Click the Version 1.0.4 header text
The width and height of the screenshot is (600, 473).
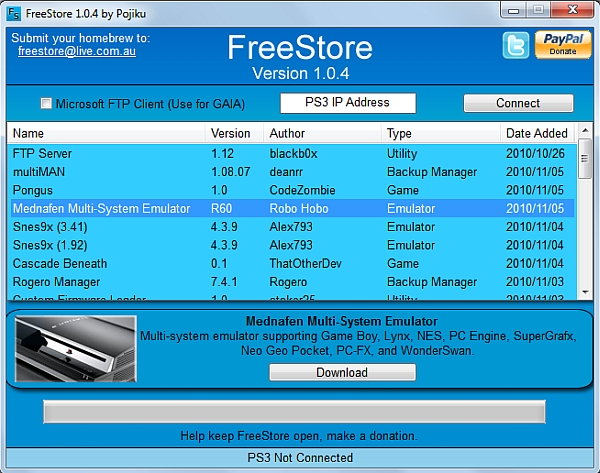(300, 73)
